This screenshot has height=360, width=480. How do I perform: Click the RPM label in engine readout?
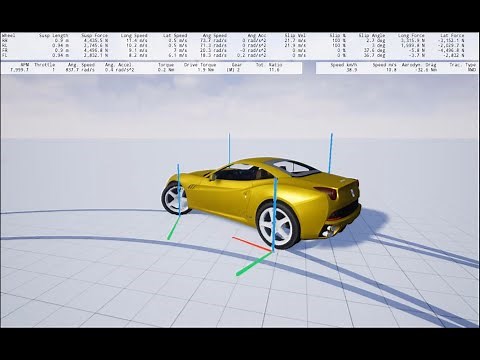25,65
